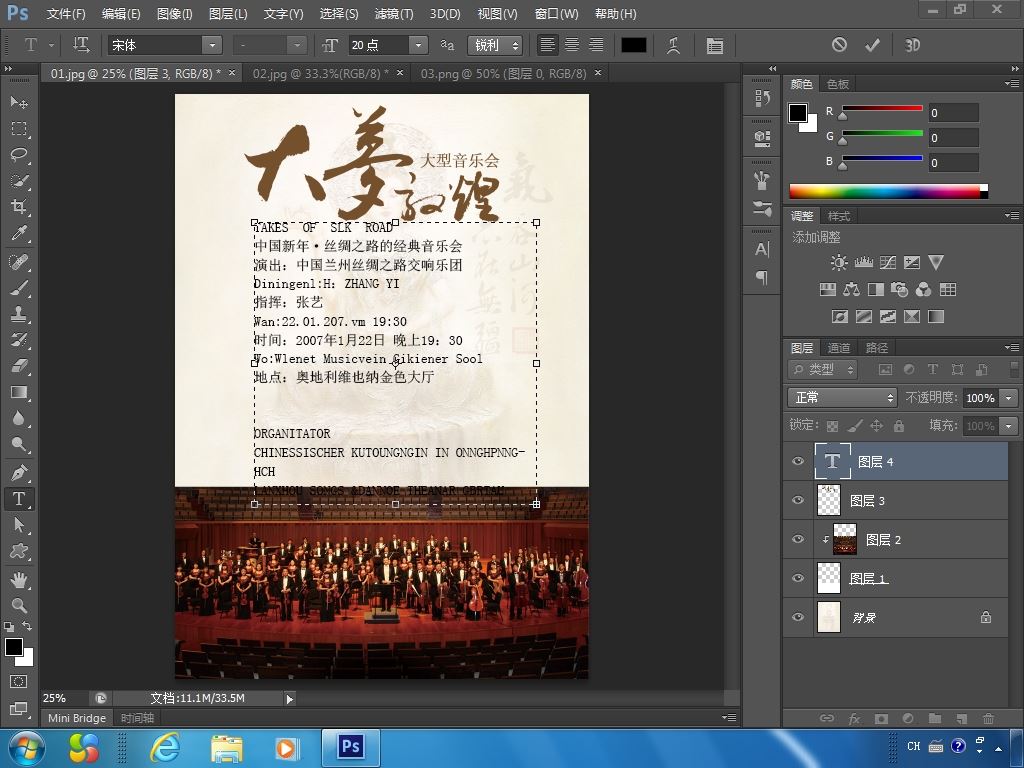Screen dimensions: 1024x768
Task: Select the Dodge tool
Action: pos(19,445)
